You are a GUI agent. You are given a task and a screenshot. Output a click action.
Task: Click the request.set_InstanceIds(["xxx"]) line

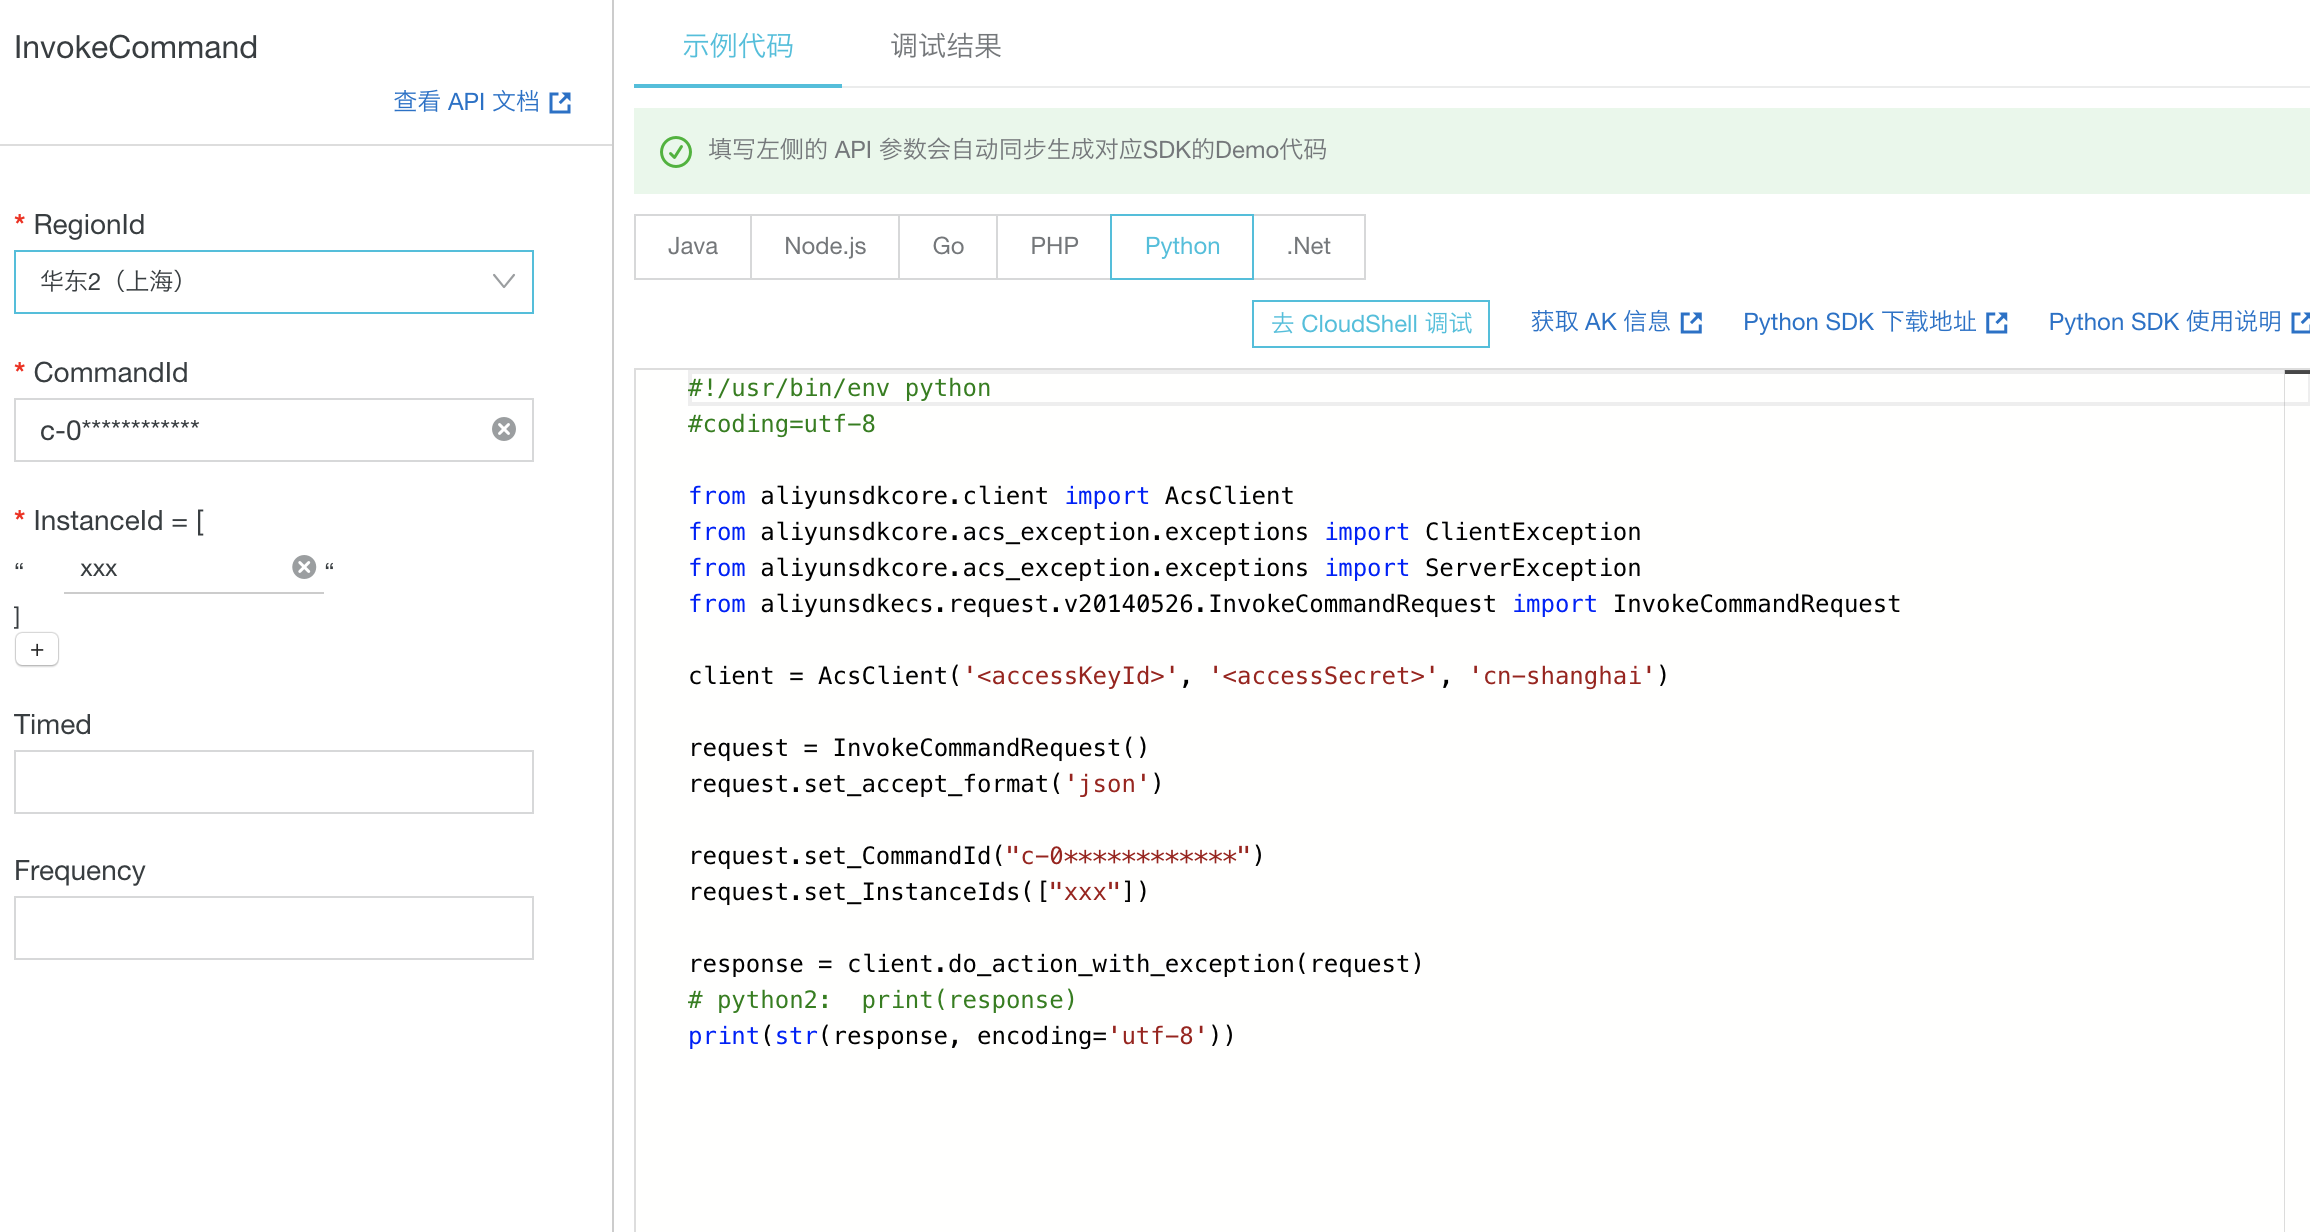918,892
